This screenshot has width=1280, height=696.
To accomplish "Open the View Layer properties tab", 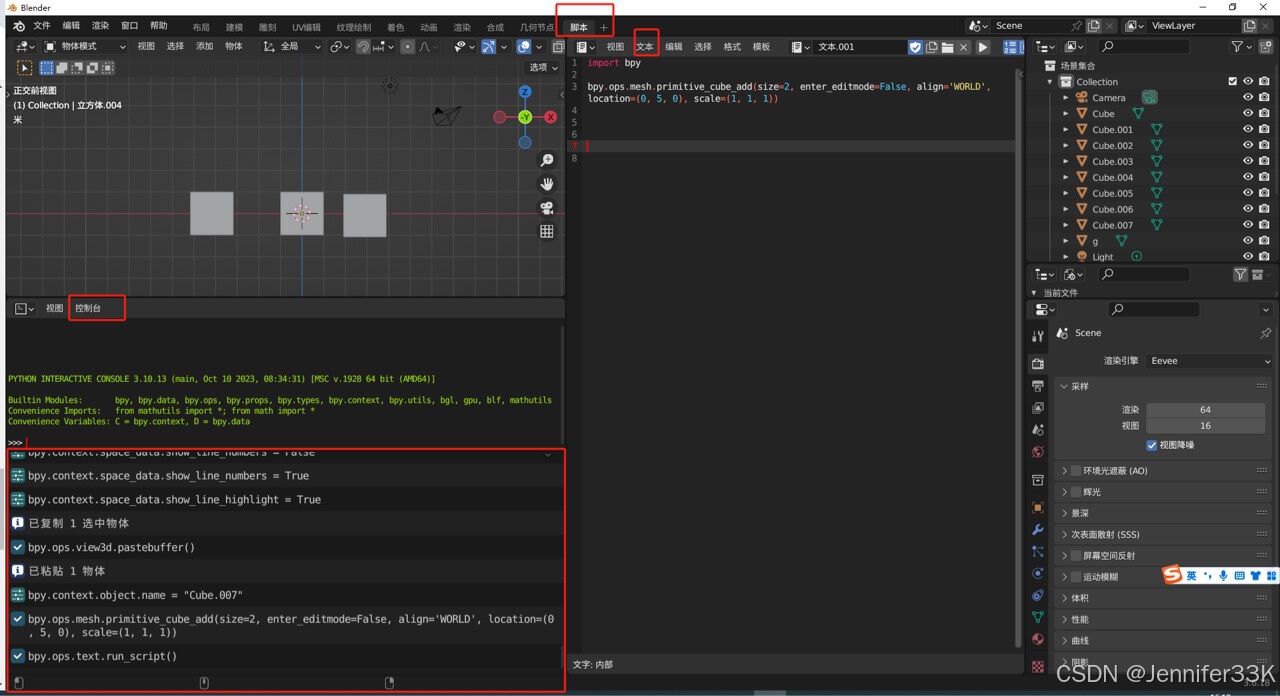I will coord(1038,407).
